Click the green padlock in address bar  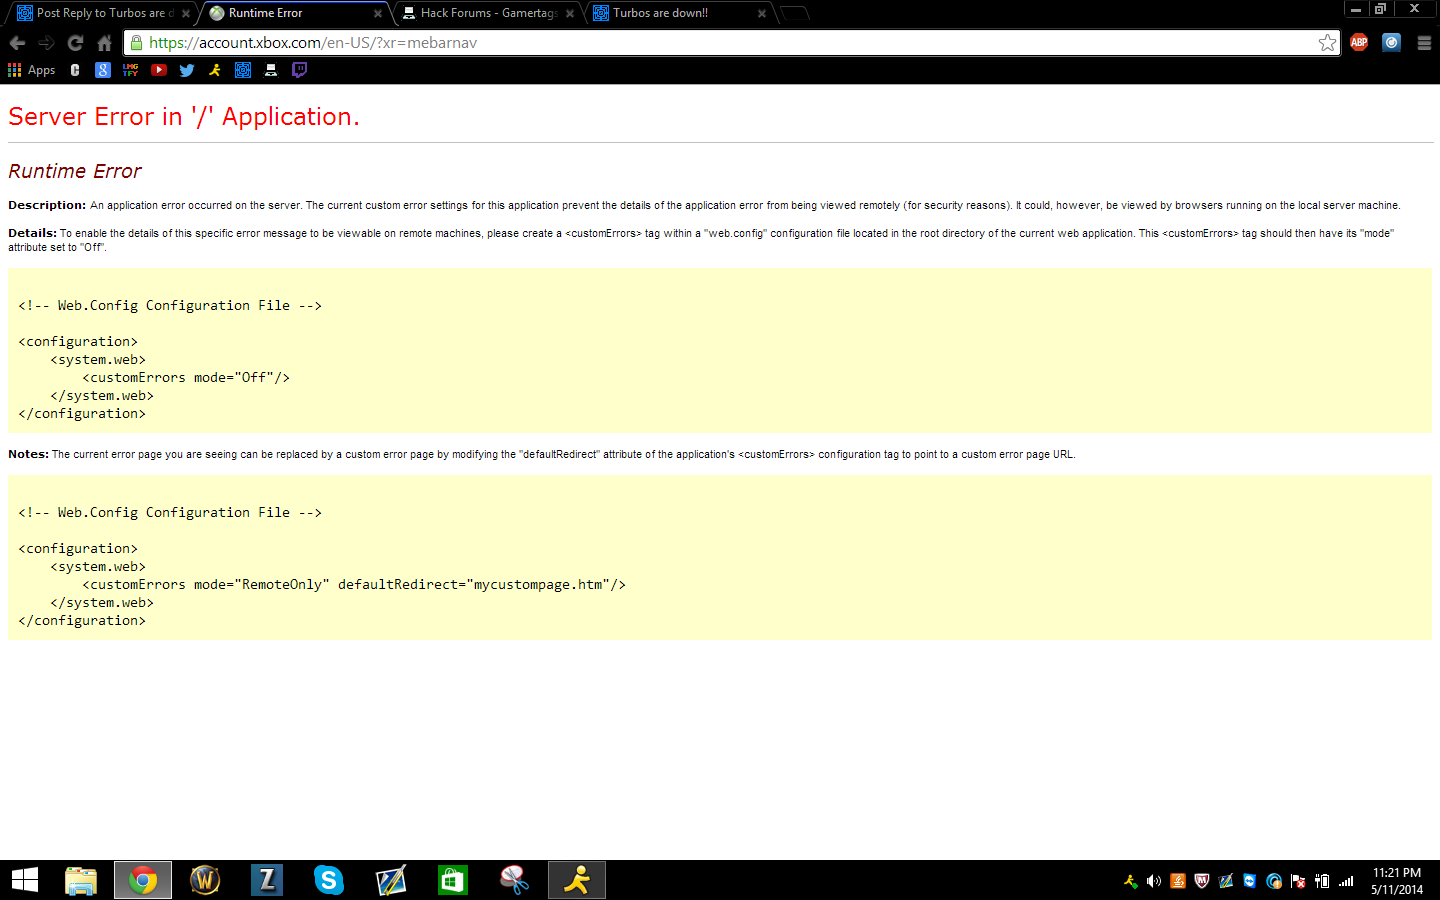click(x=136, y=43)
